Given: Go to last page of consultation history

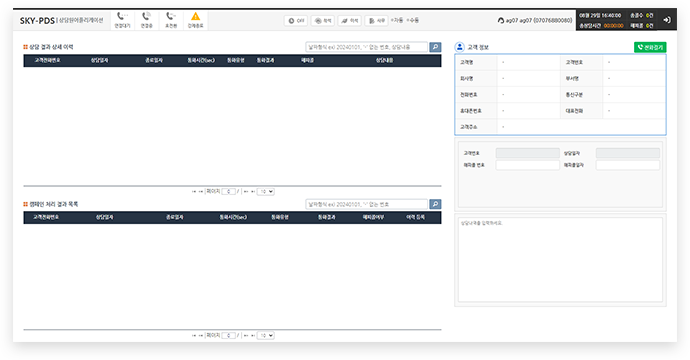Looking at the screenshot, I should coord(253,191).
